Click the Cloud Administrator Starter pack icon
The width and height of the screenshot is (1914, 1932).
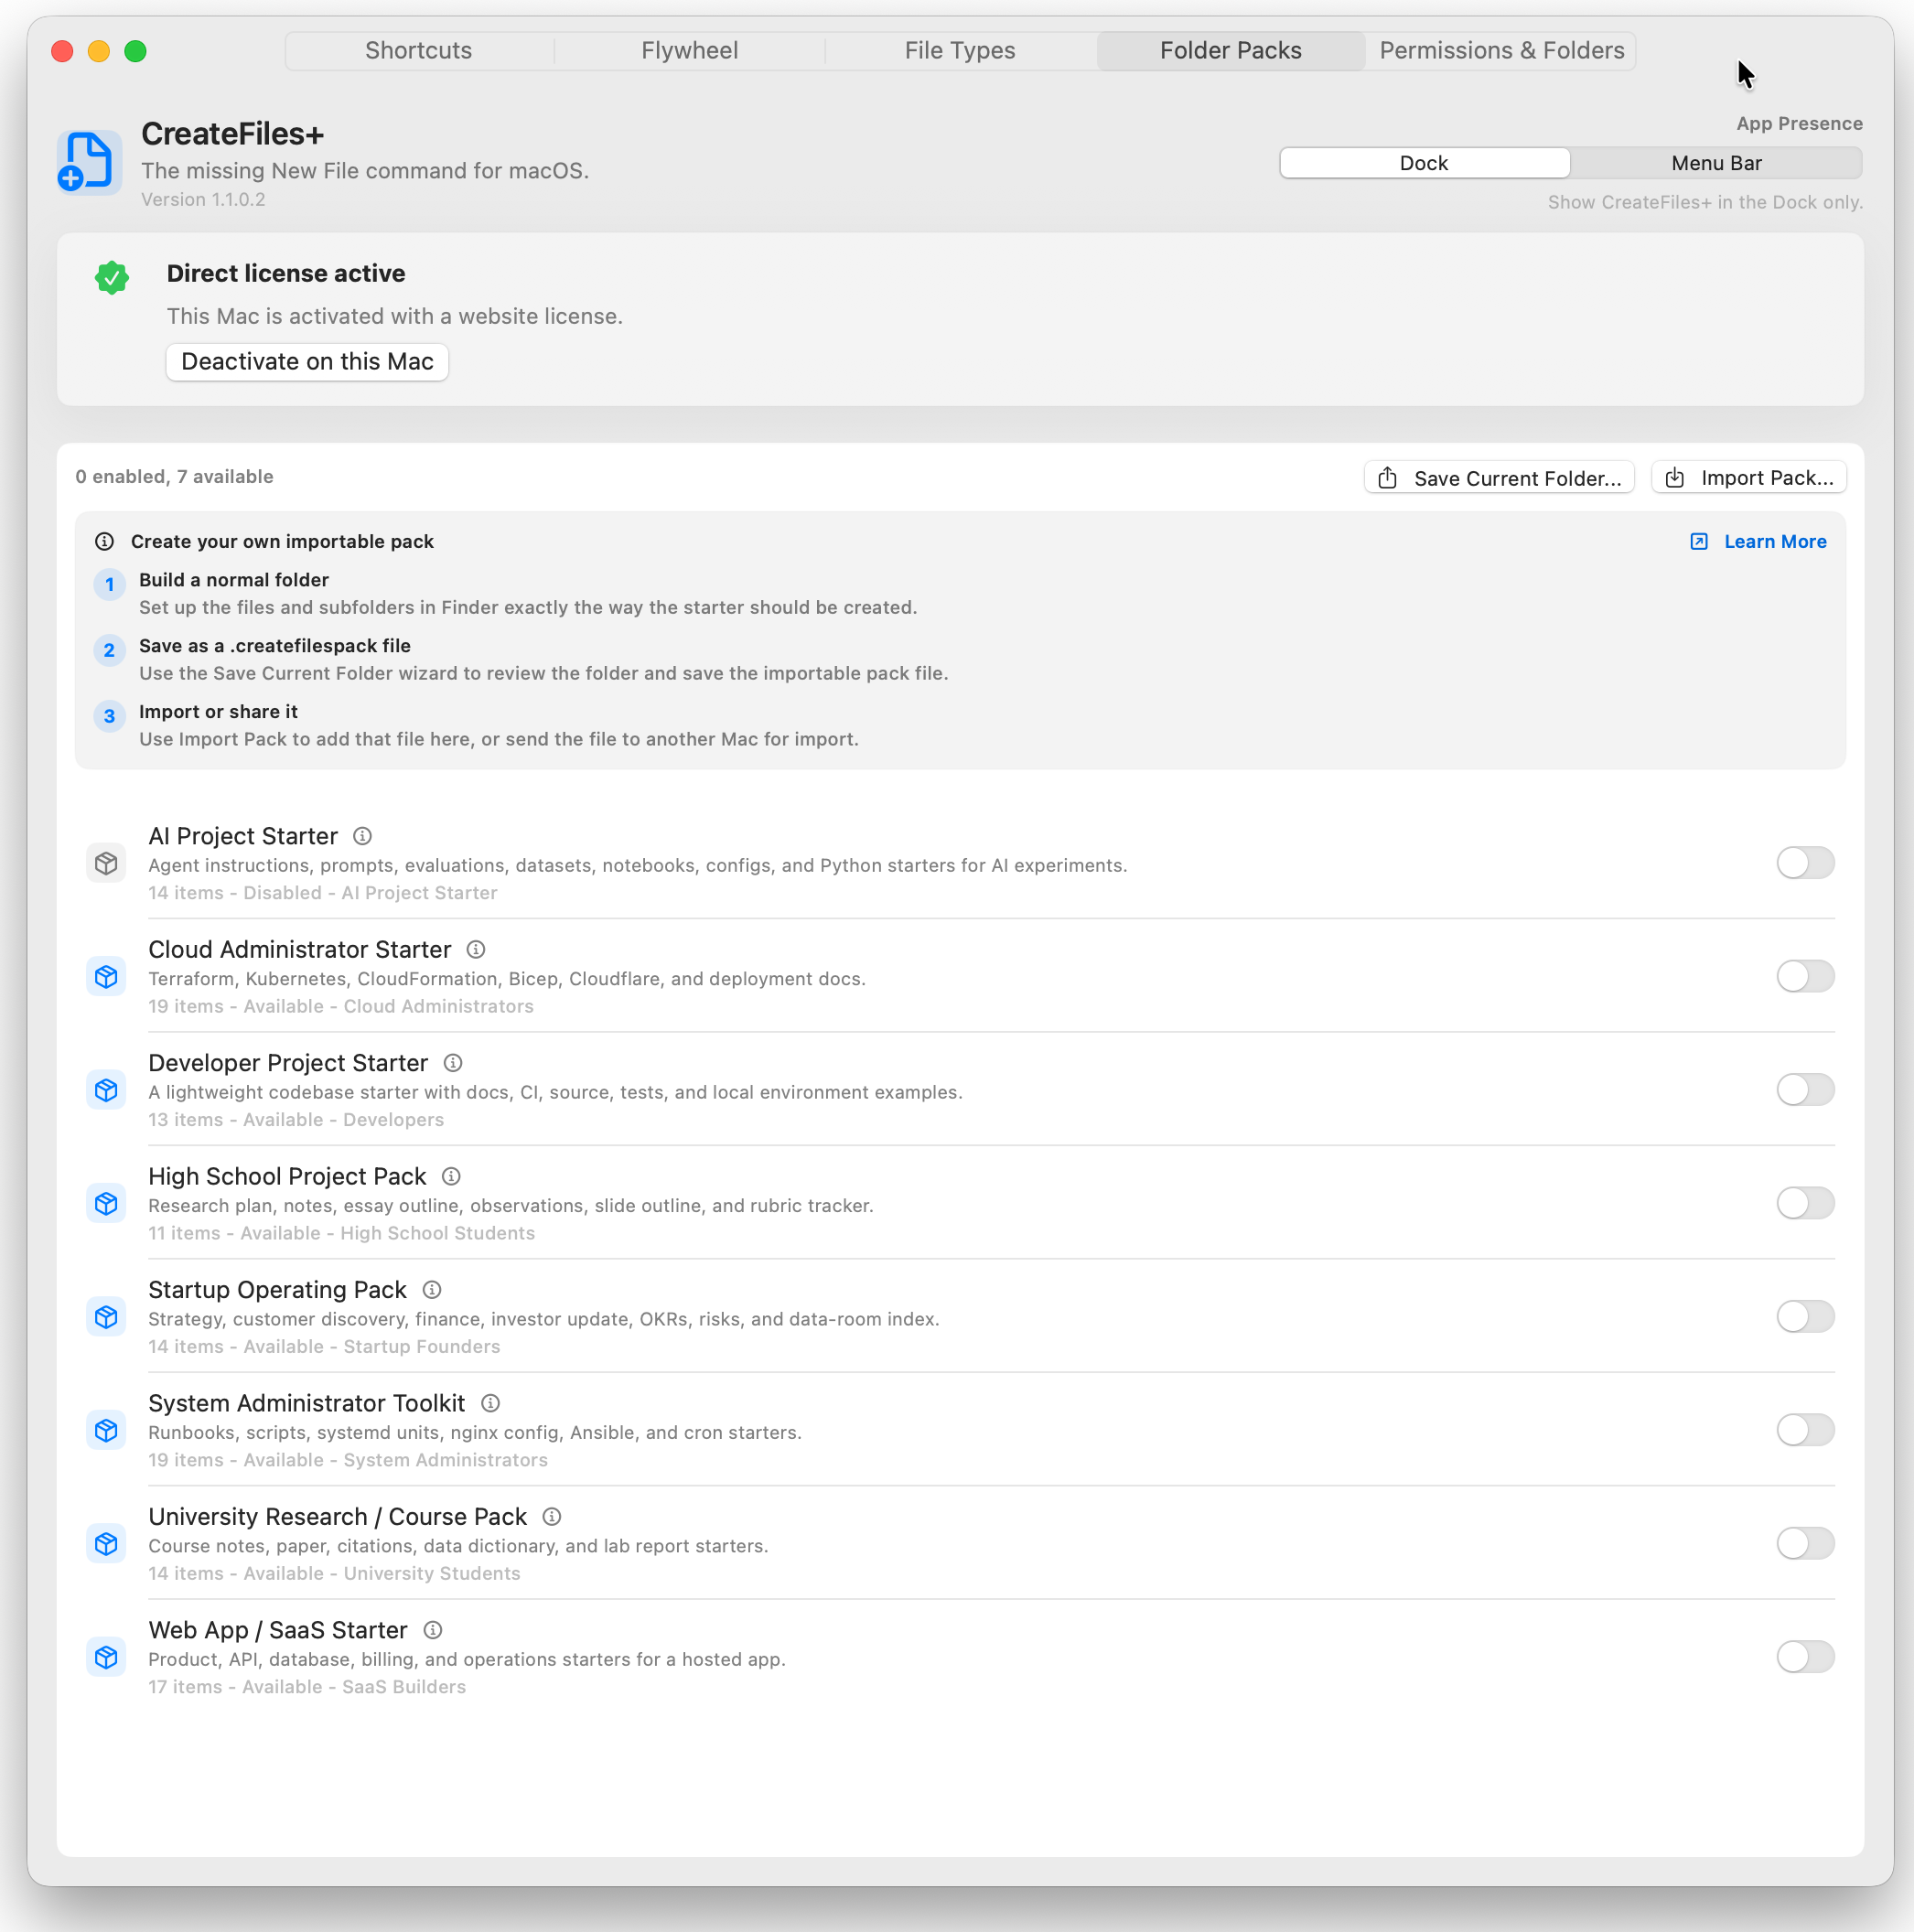tap(106, 977)
